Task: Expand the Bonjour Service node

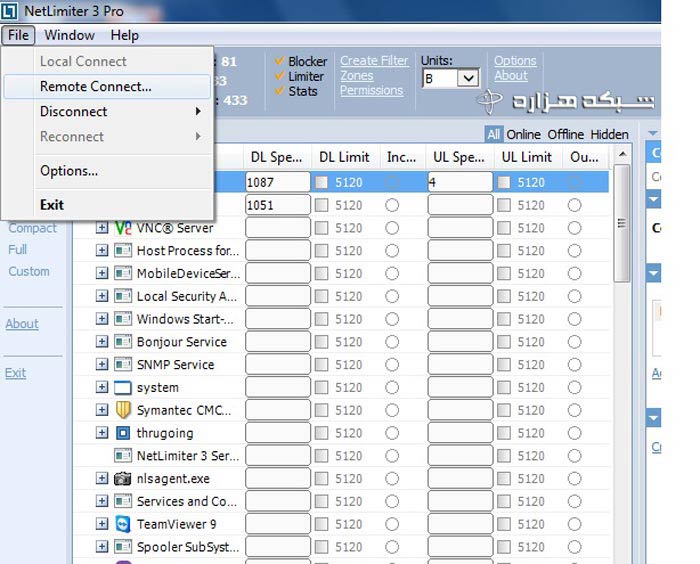Action: point(102,342)
